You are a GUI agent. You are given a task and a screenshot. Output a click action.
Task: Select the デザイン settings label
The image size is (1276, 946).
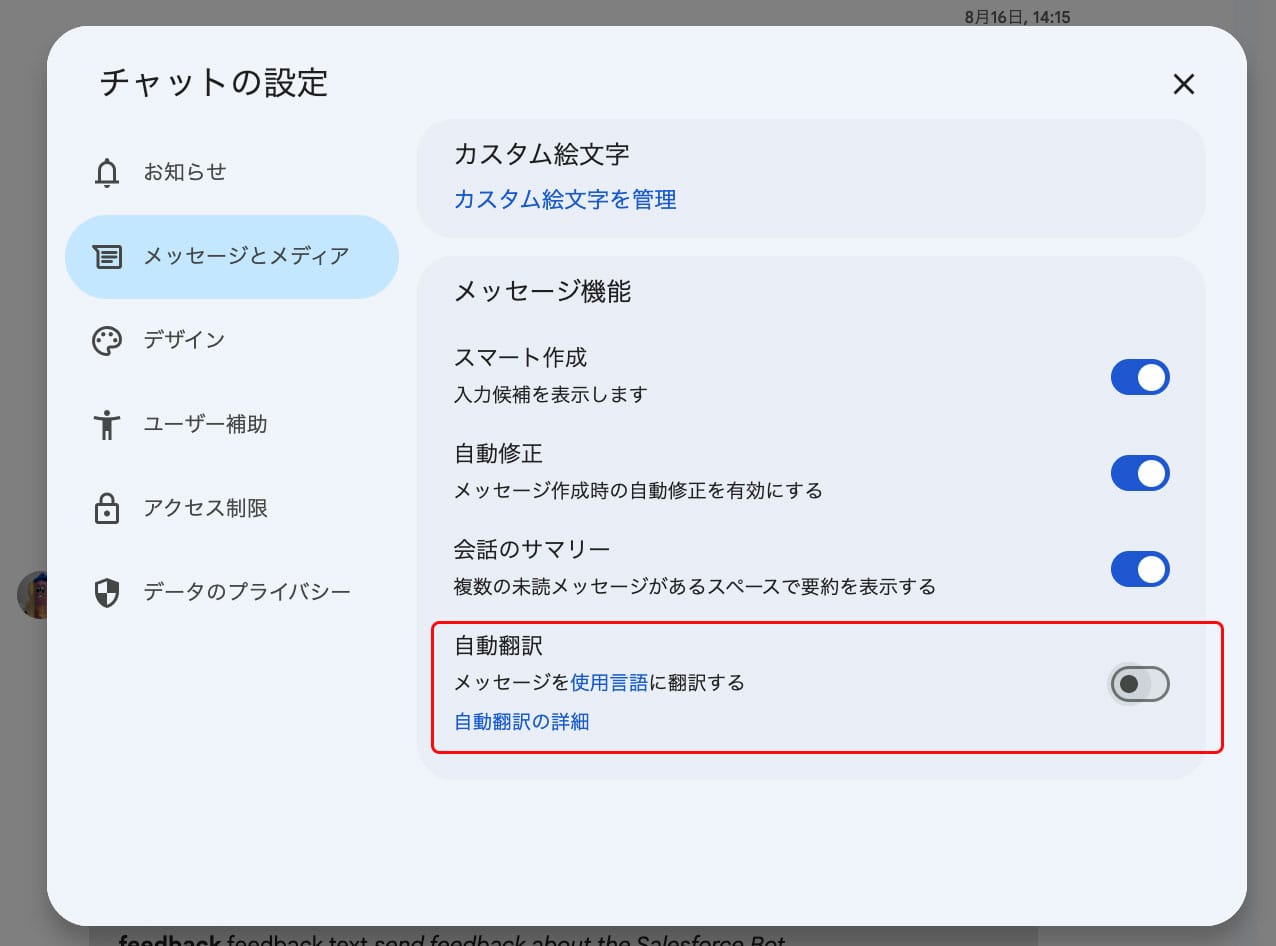point(184,340)
